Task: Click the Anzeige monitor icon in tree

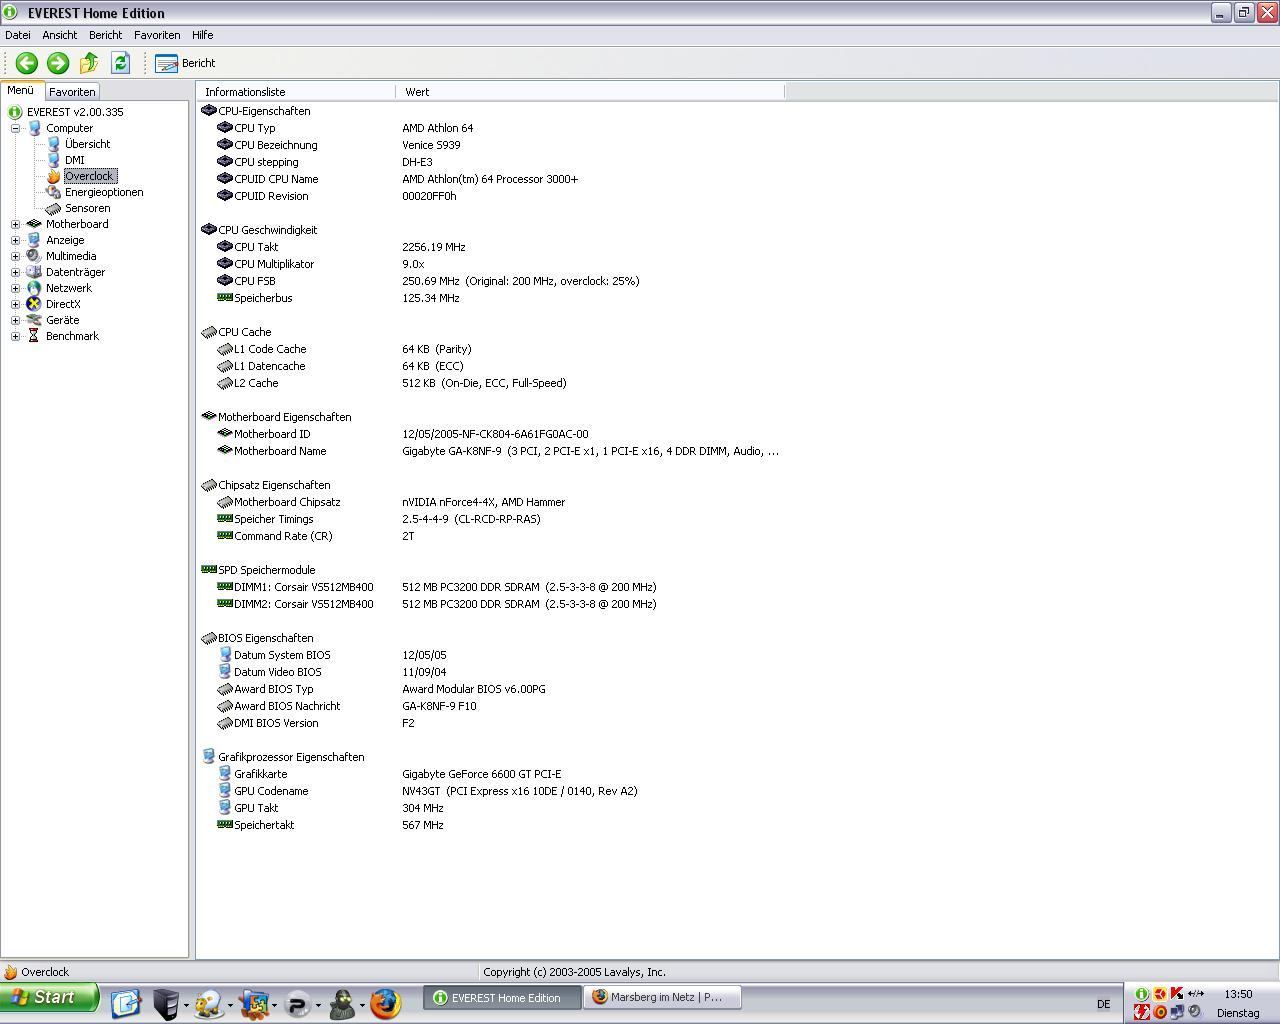Action: click(x=34, y=240)
